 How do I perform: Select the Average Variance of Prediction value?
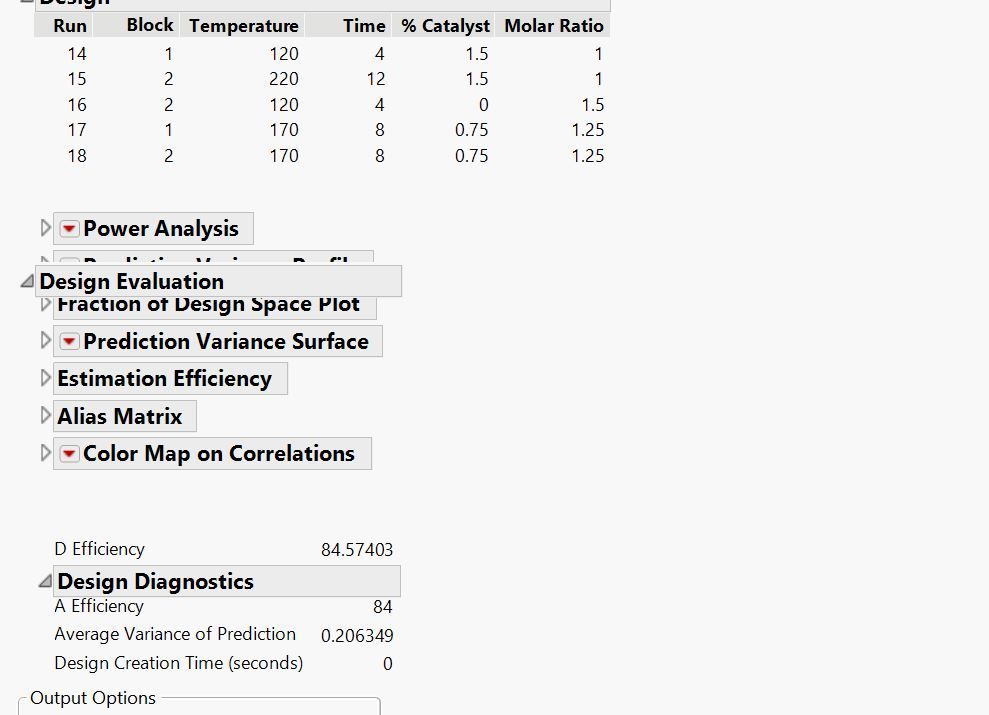[x=357, y=636]
